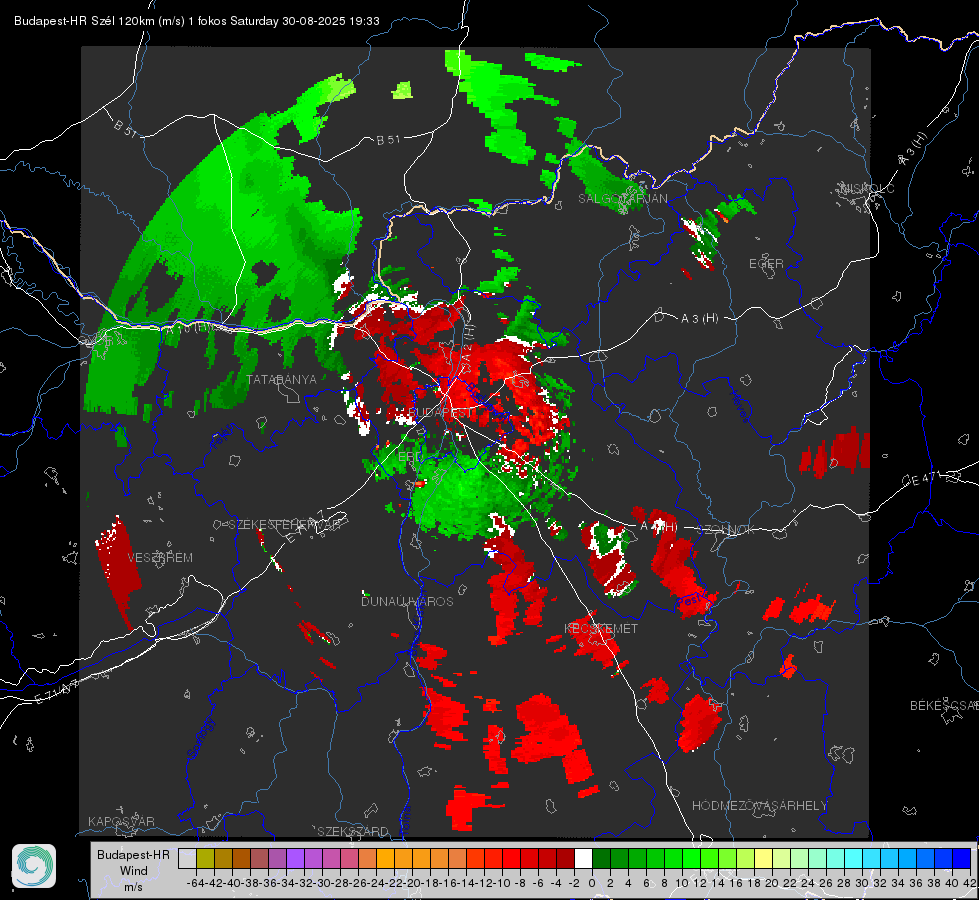Click the BUDAPEST city label
Viewport: 979px width, 900px height.
click(440, 413)
